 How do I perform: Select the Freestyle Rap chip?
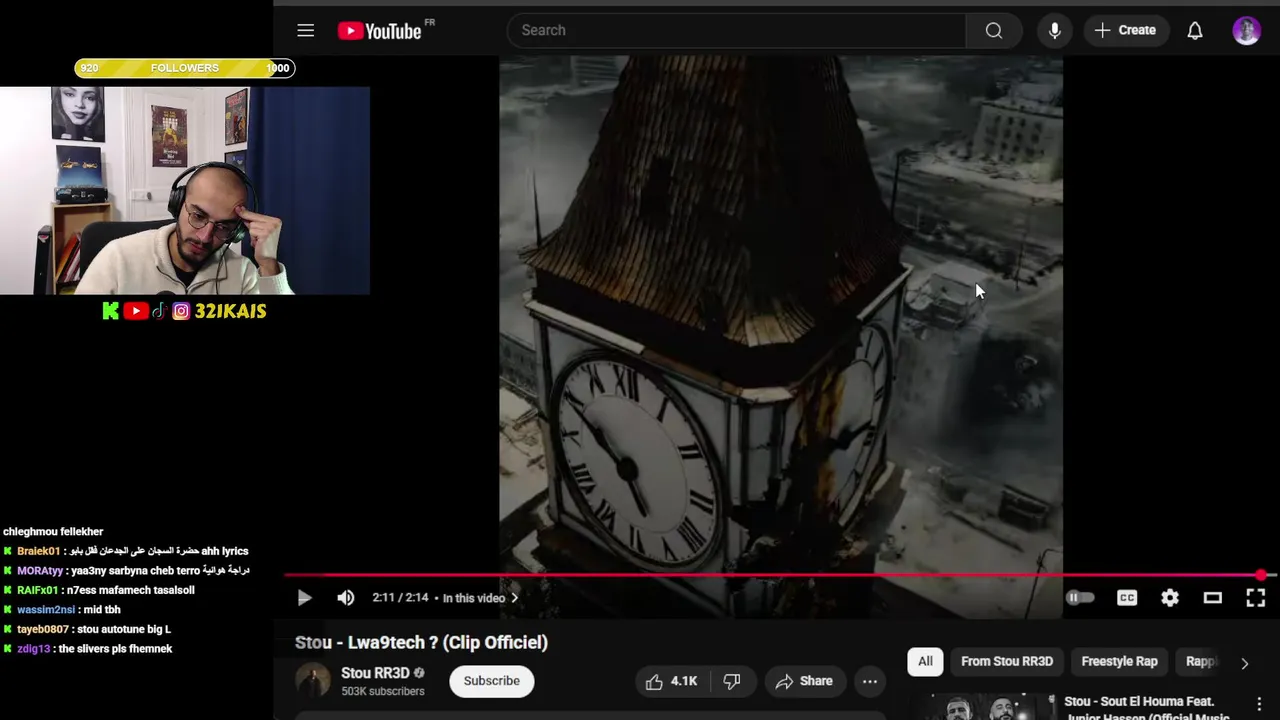1119,661
